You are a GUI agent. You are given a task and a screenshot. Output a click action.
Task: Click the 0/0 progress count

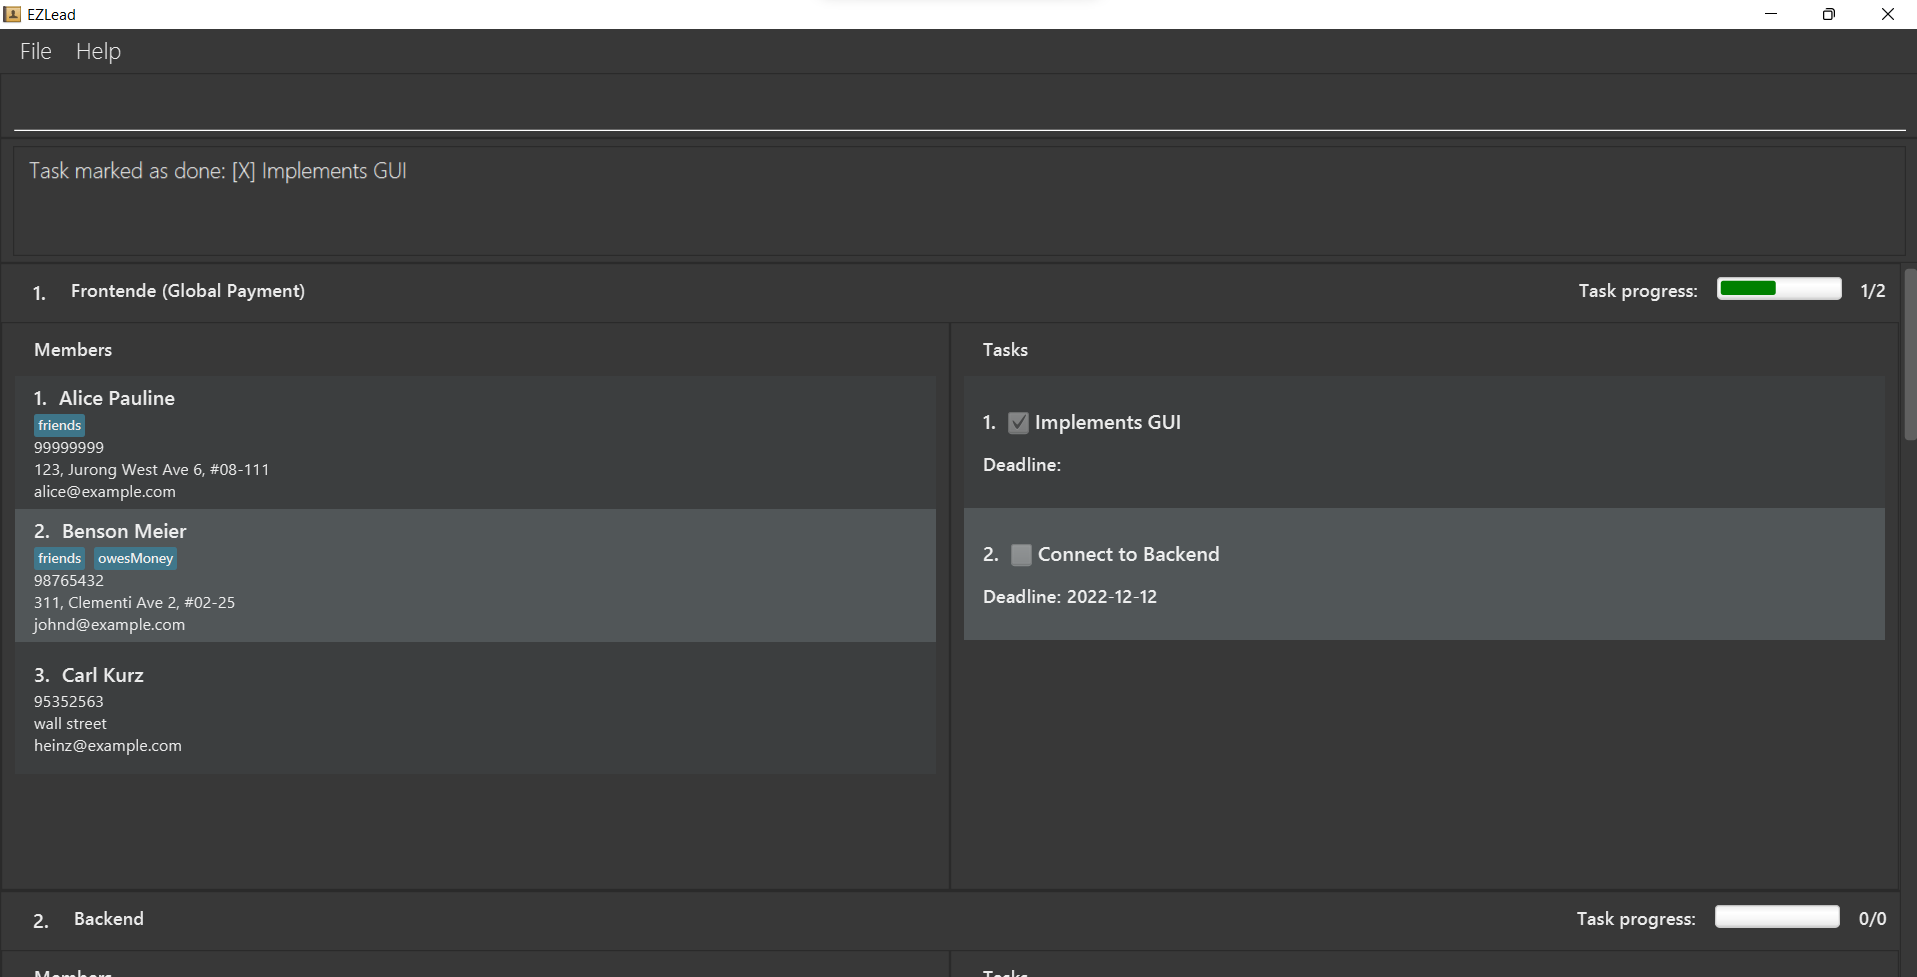1872,919
